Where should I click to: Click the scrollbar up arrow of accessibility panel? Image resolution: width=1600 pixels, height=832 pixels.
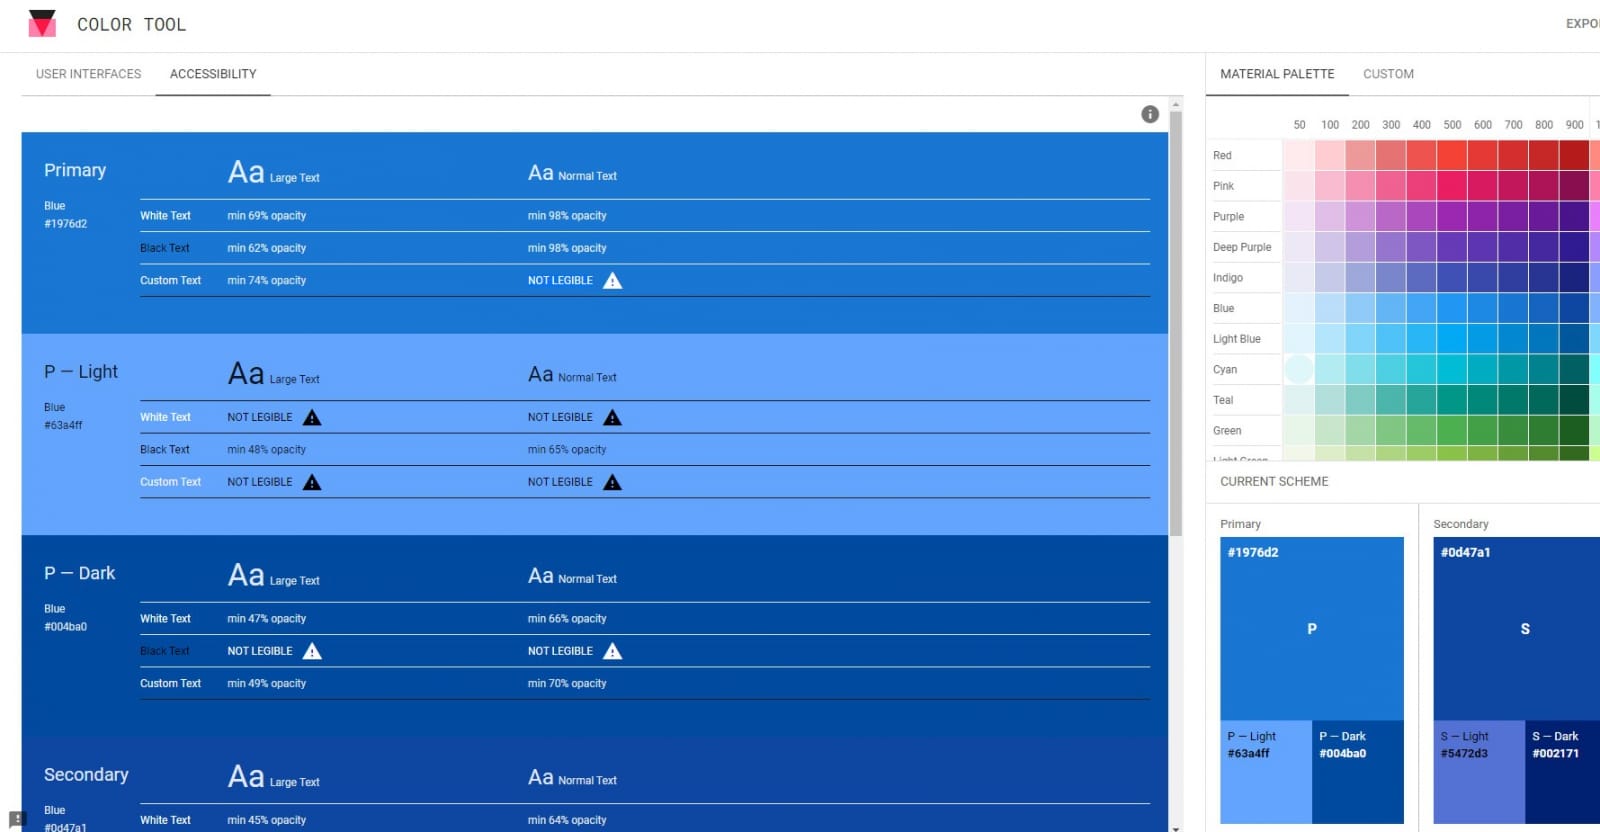pos(1176,103)
